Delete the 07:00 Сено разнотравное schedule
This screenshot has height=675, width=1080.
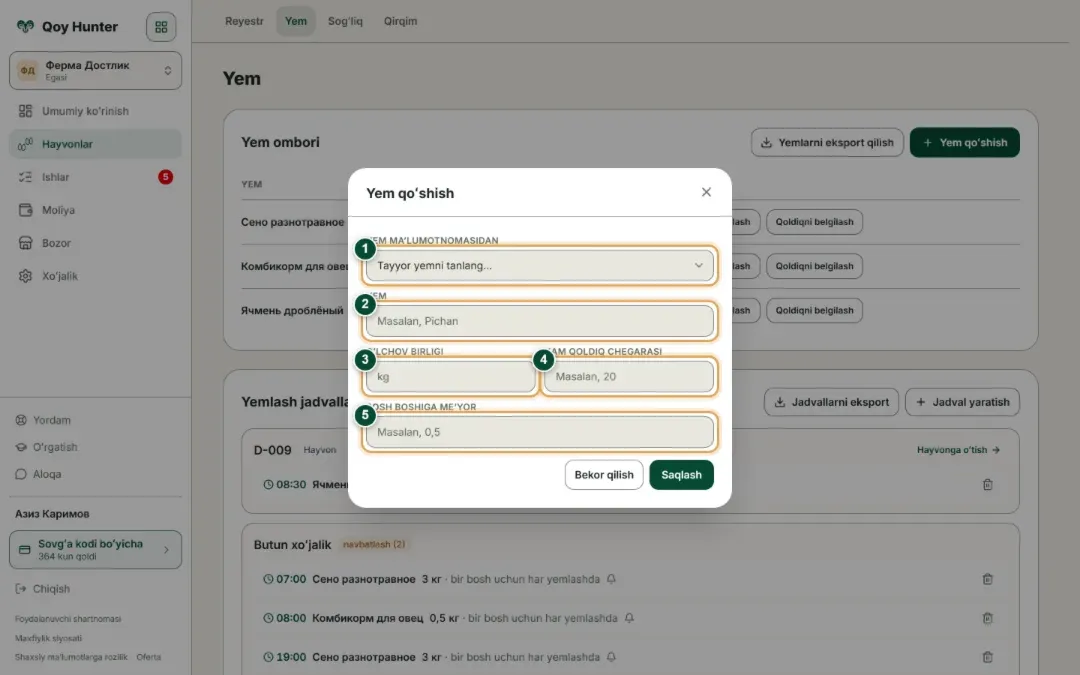(x=988, y=579)
